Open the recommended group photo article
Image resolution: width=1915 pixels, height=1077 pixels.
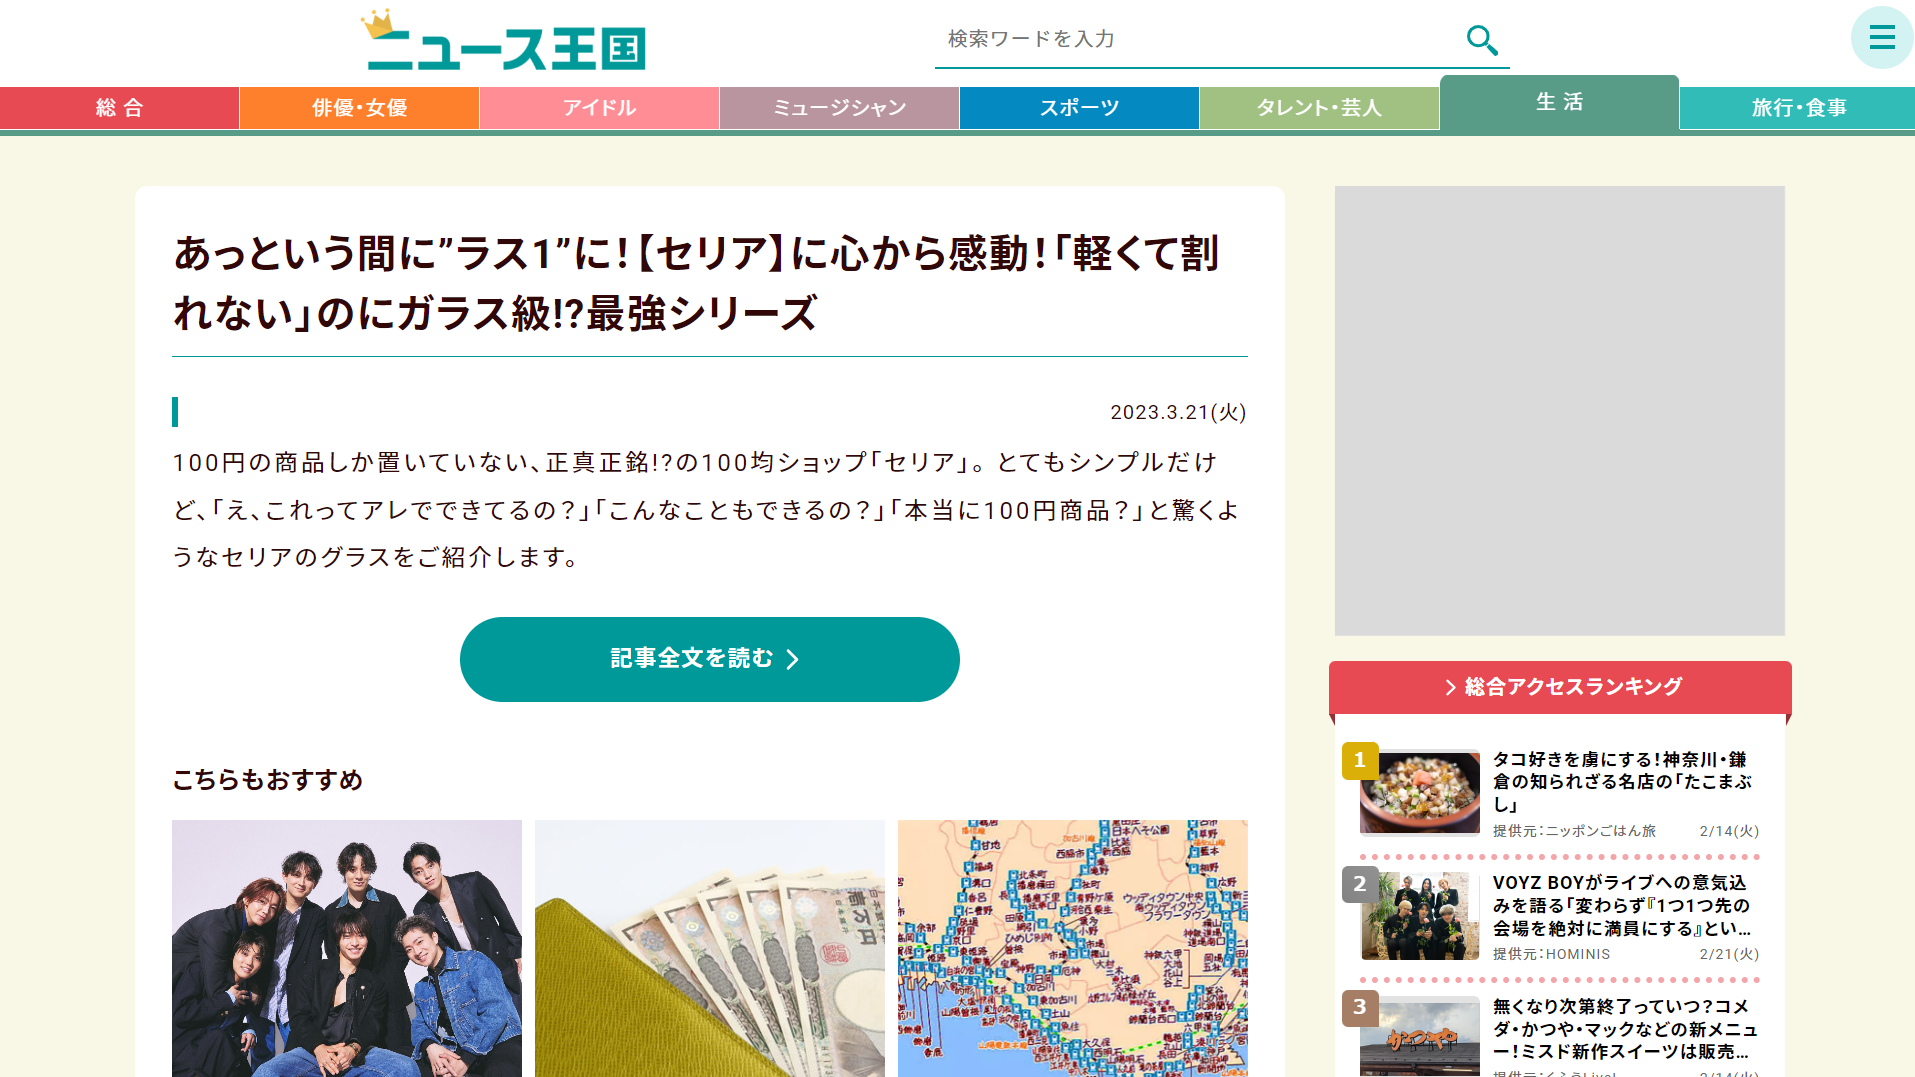coord(347,948)
